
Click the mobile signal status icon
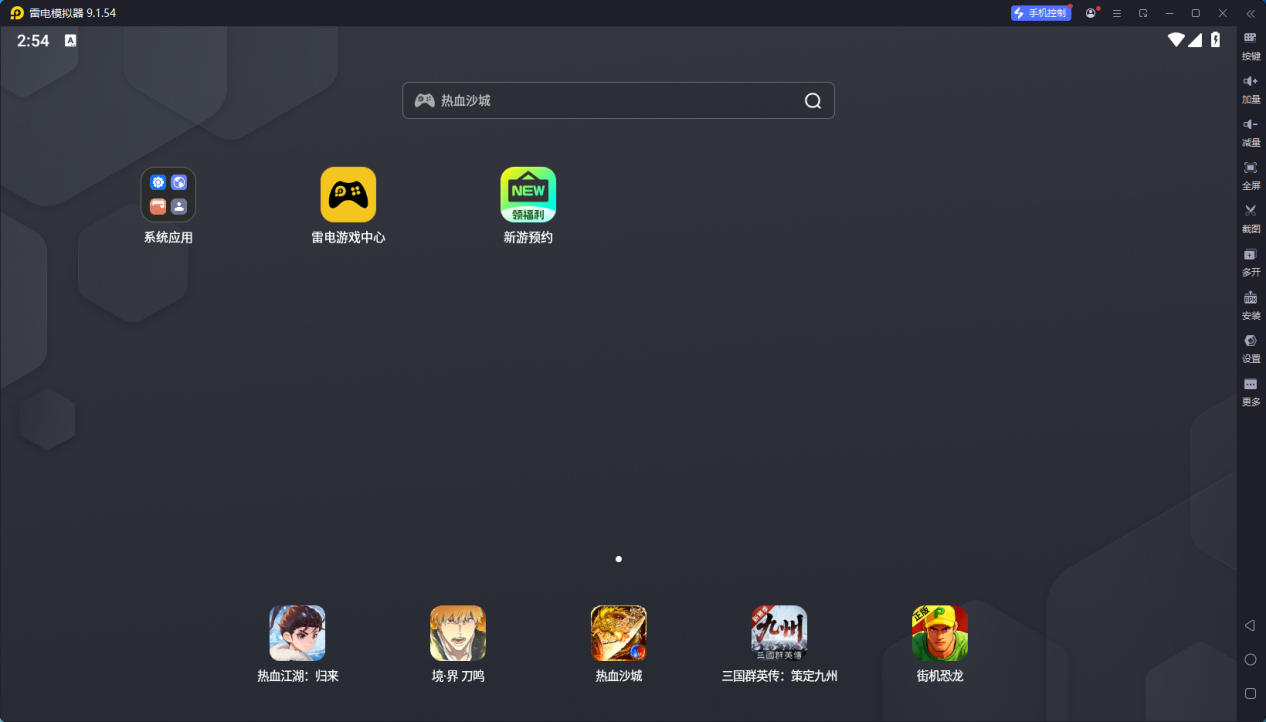tap(1195, 40)
